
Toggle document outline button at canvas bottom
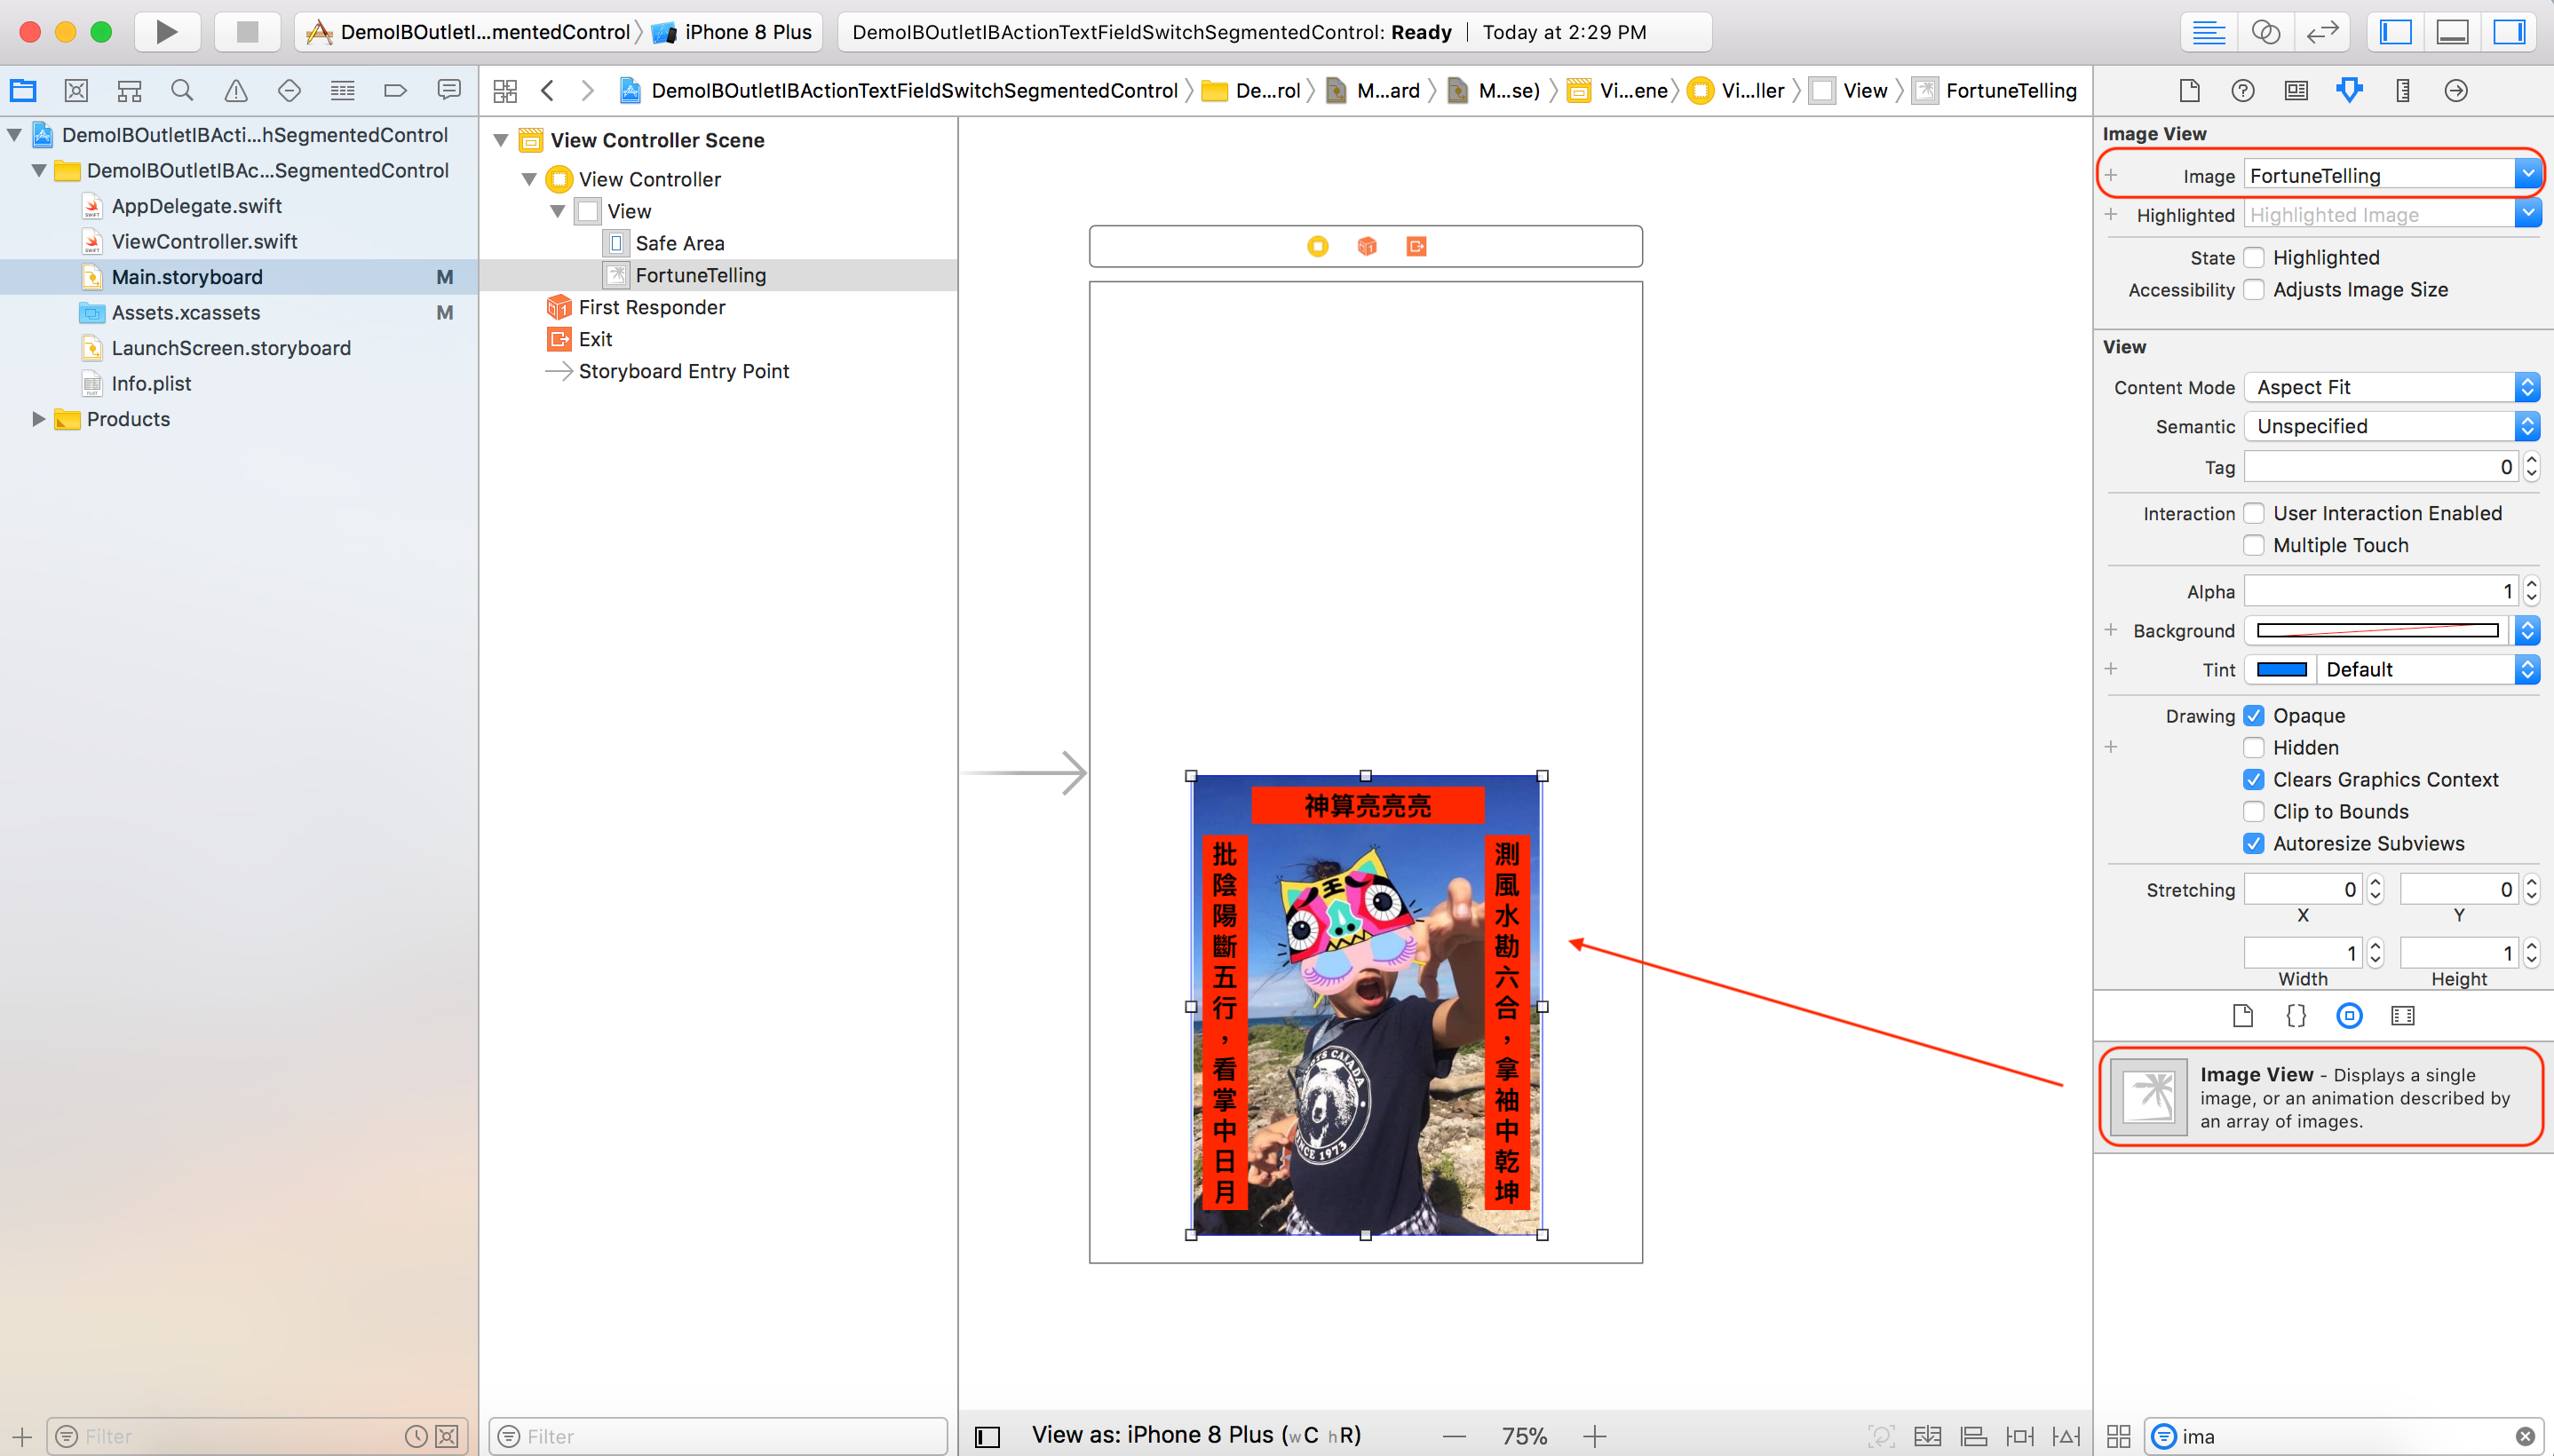(988, 1437)
